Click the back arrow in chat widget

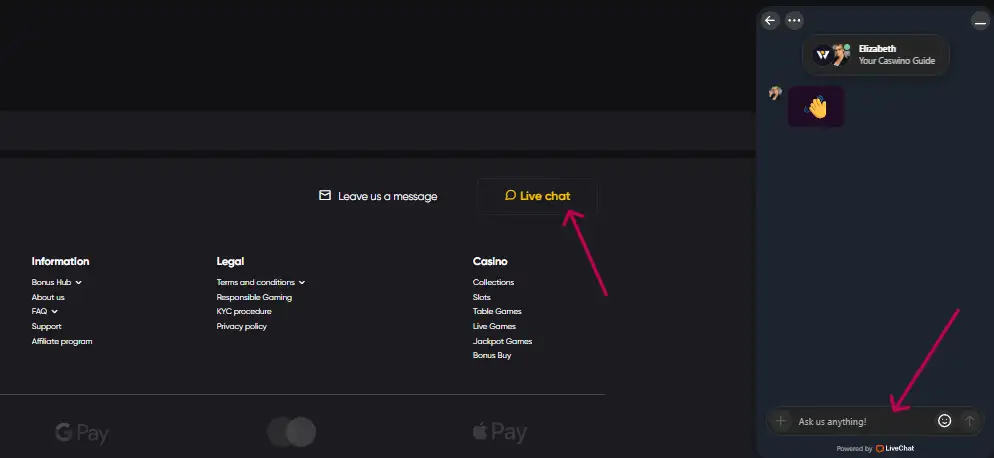(770, 20)
